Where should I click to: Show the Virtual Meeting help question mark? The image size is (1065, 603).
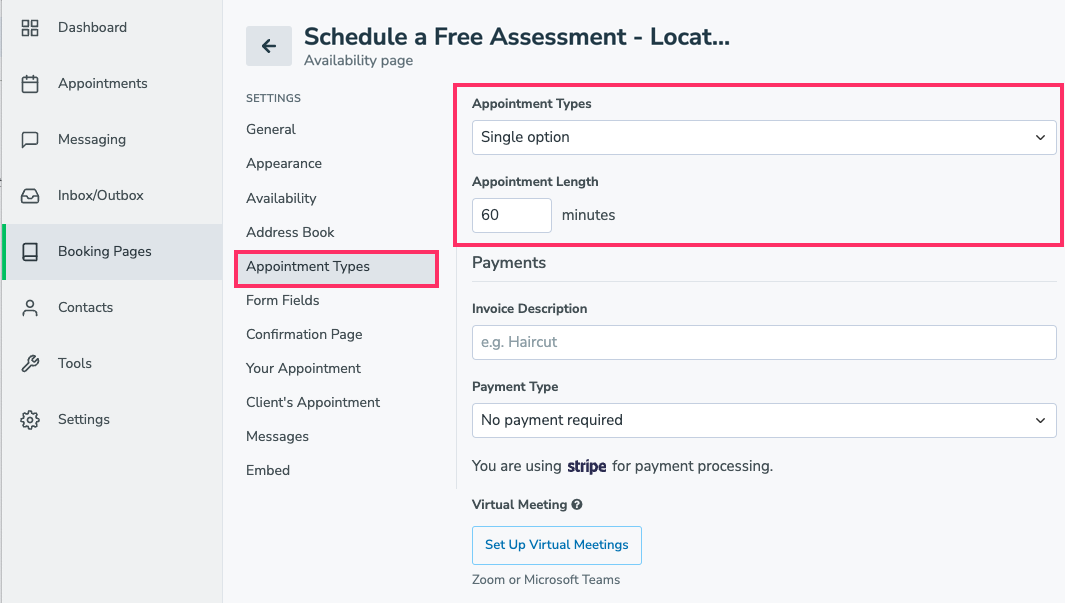tap(577, 505)
